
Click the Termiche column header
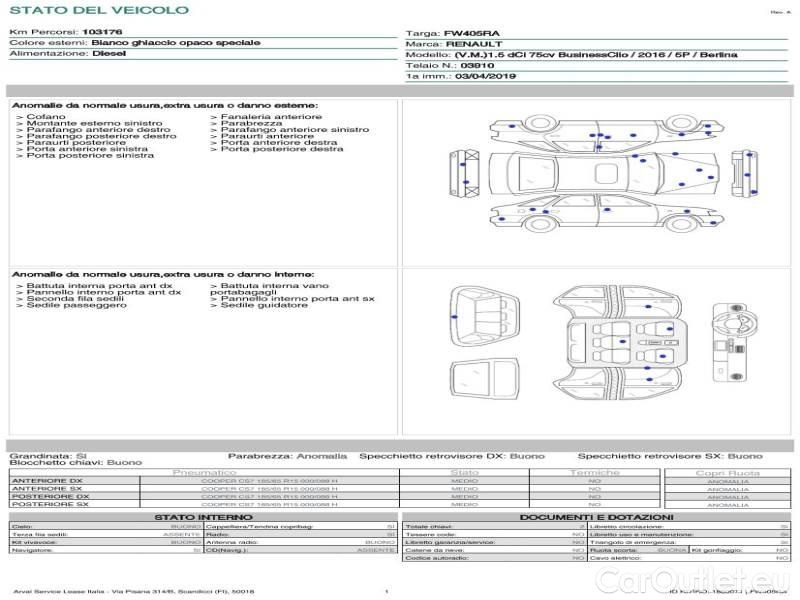[x=594, y=472]
